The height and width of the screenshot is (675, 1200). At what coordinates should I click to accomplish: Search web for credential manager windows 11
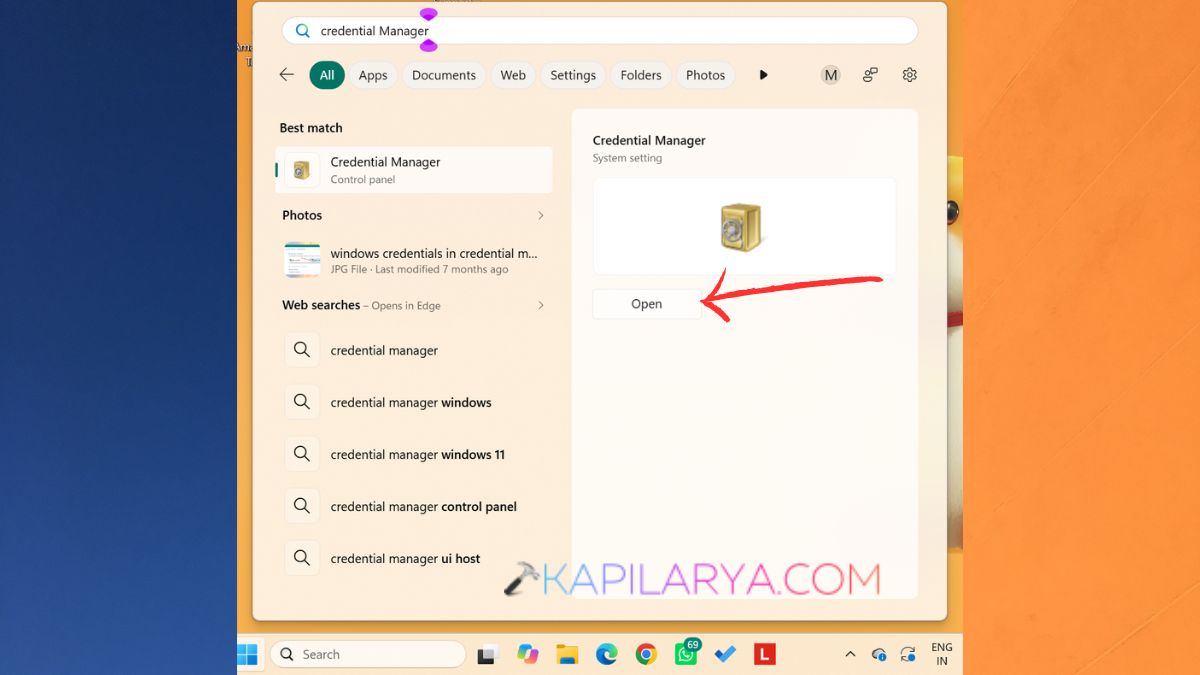pos(414,455)
